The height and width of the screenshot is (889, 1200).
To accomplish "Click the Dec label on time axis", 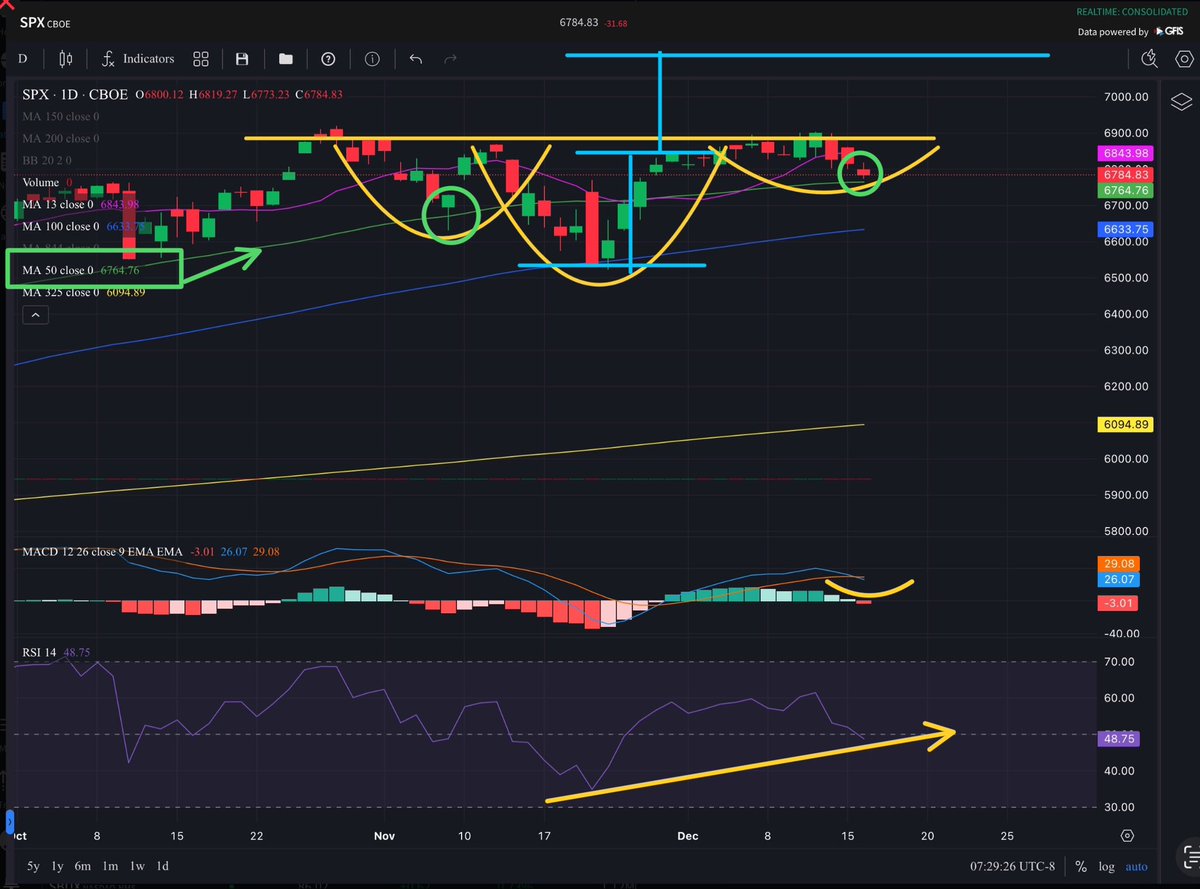I will tap(688, 834).
